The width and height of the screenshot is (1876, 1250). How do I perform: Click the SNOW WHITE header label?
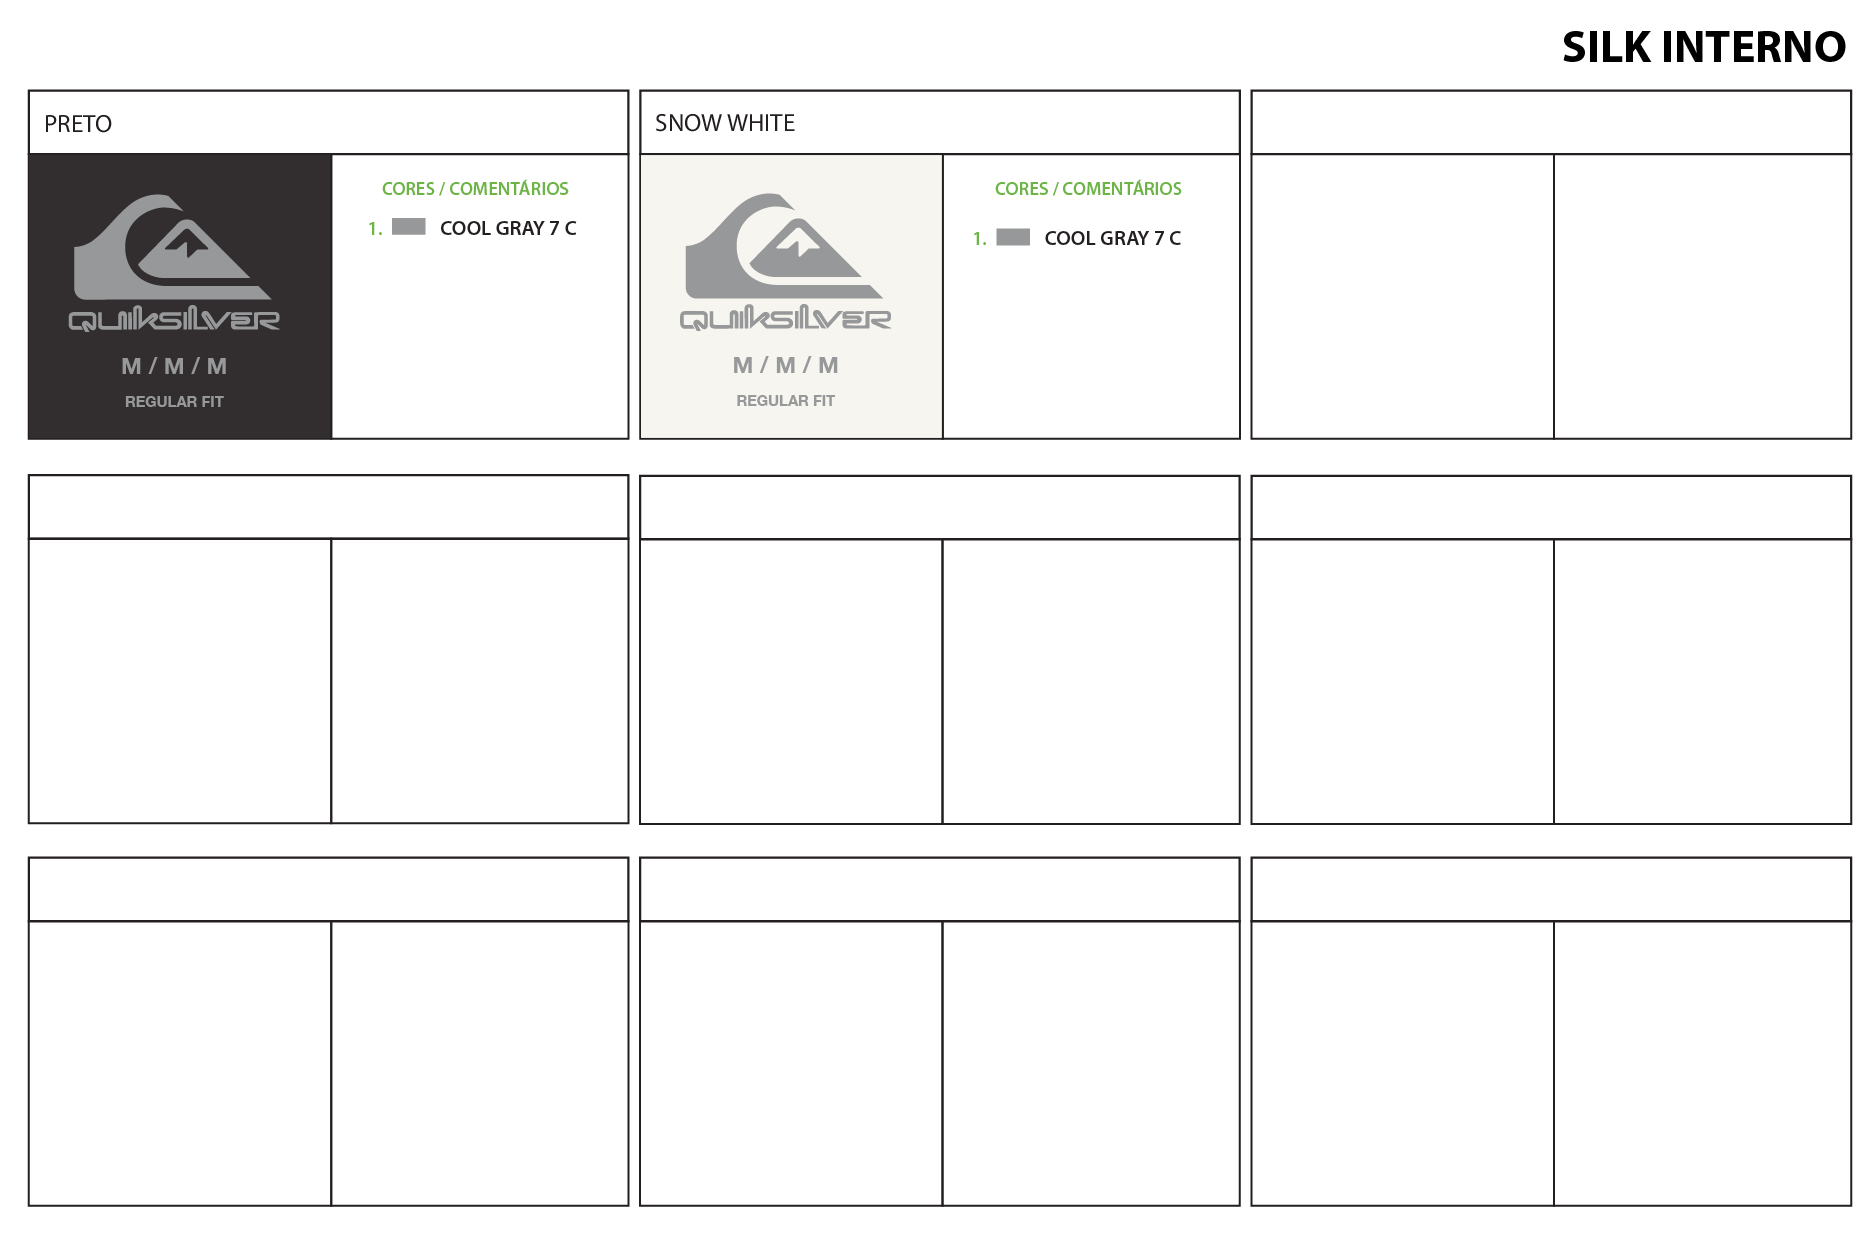point(725,123)
